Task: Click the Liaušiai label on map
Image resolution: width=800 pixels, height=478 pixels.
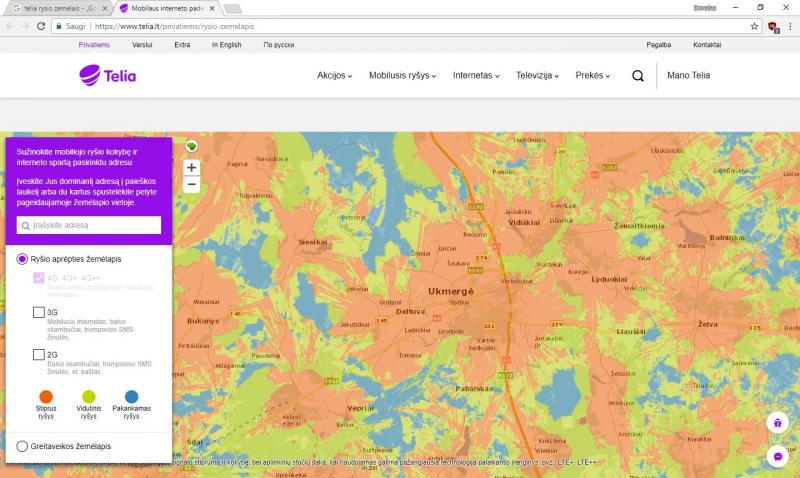Action: [x=631, y=332]
